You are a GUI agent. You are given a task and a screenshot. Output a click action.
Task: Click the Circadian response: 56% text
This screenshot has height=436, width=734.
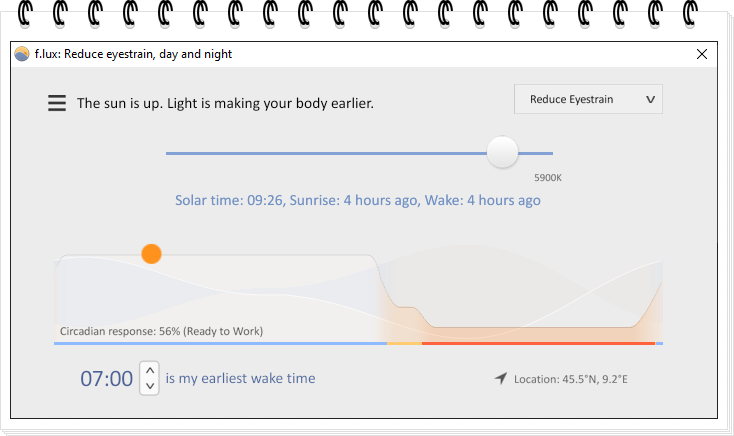click(x=161, y=331)
